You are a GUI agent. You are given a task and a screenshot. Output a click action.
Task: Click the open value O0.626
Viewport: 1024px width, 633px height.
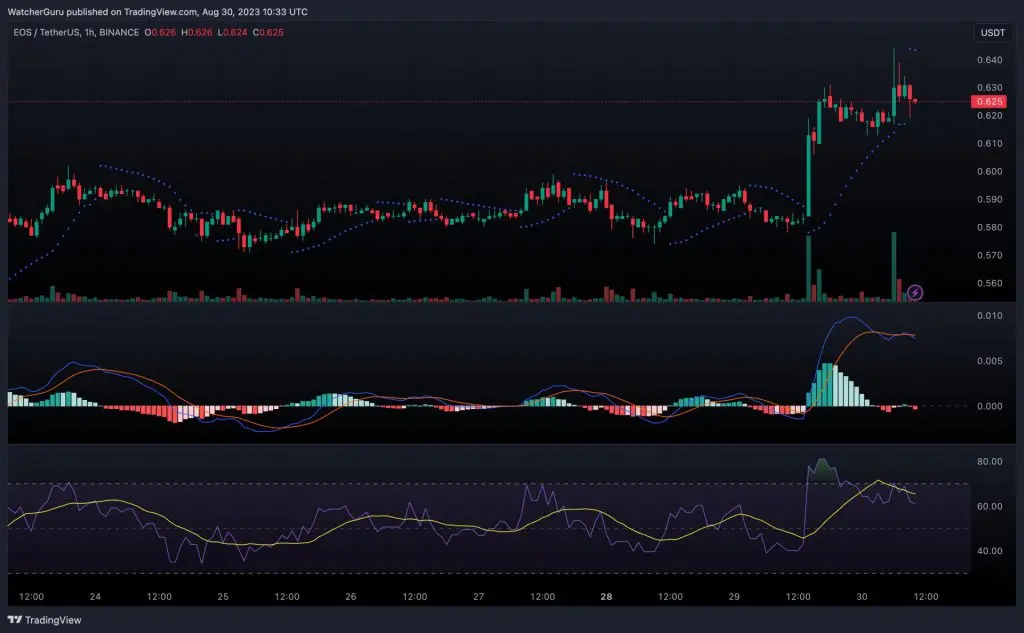point(160,32)
